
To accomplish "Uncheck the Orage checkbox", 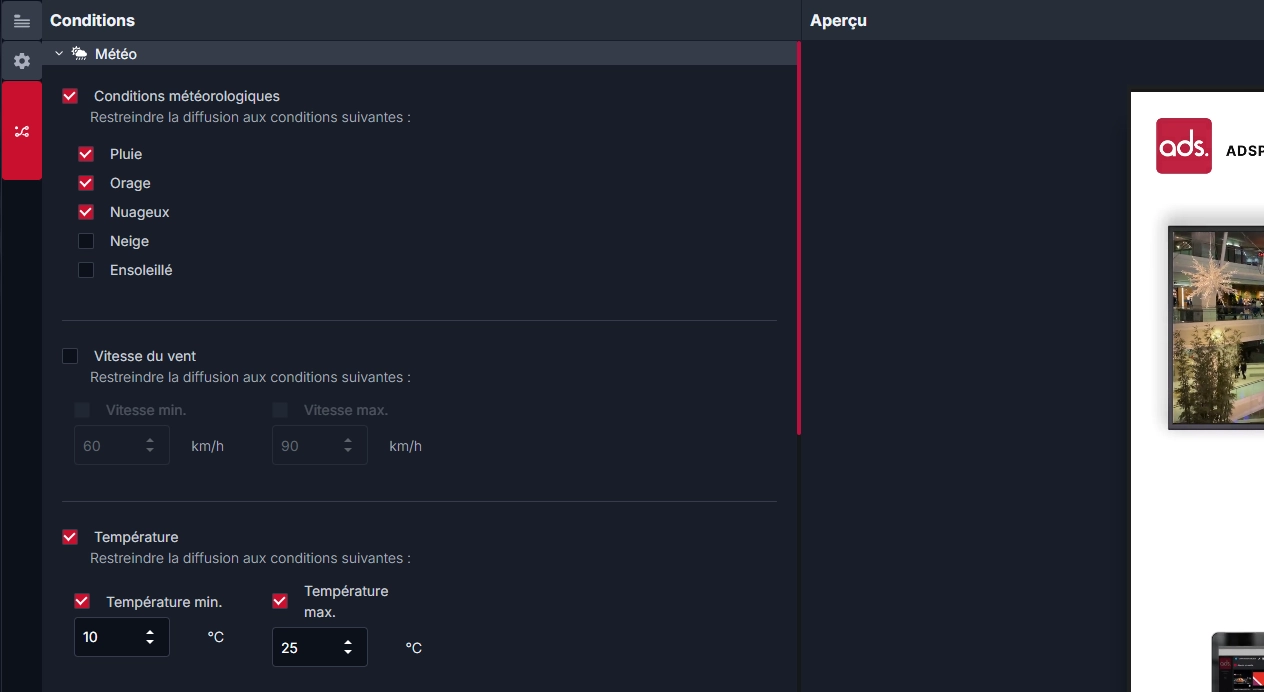I will pyautogui.click(x=86, y=183).
